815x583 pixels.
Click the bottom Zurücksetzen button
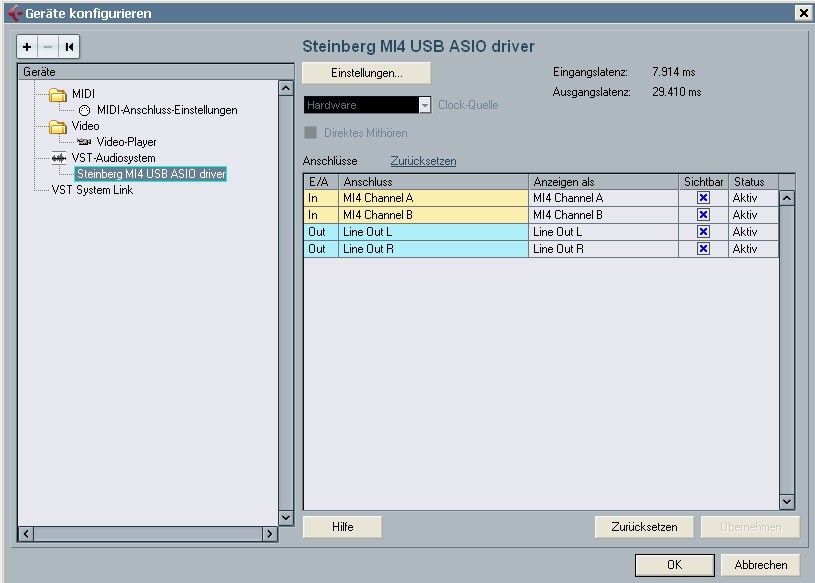click(x=644, y=527)
